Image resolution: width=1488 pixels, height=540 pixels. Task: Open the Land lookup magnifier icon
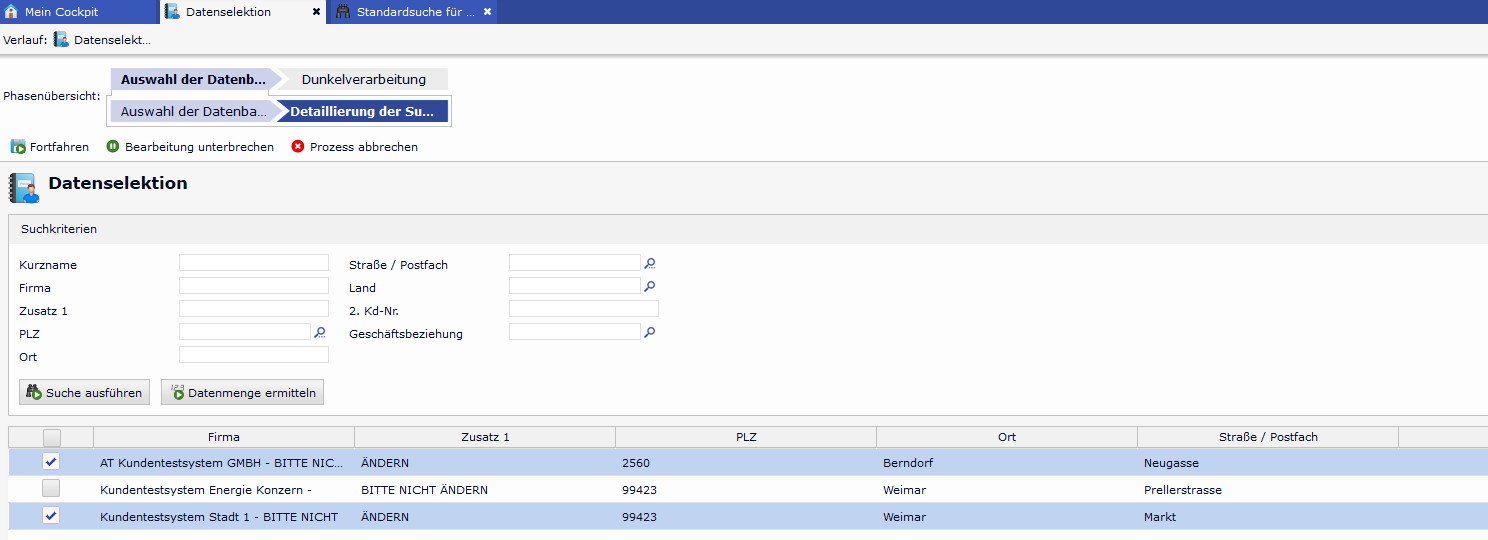(650, 287)
